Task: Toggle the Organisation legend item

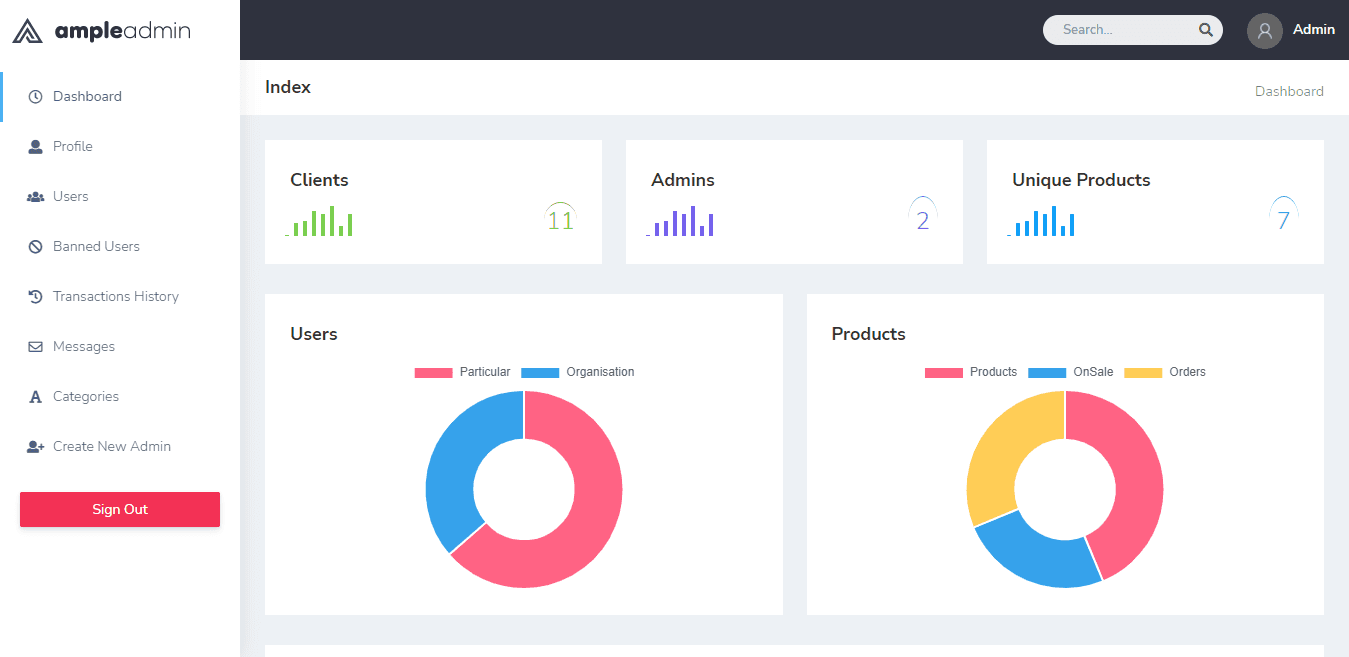Action: point(578,372)
